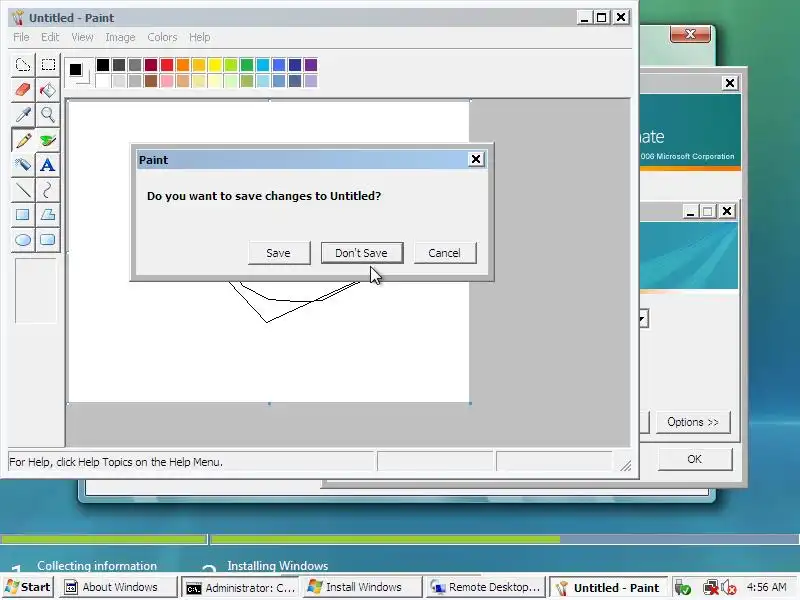Select the Magnifier tool

point(48,115)
